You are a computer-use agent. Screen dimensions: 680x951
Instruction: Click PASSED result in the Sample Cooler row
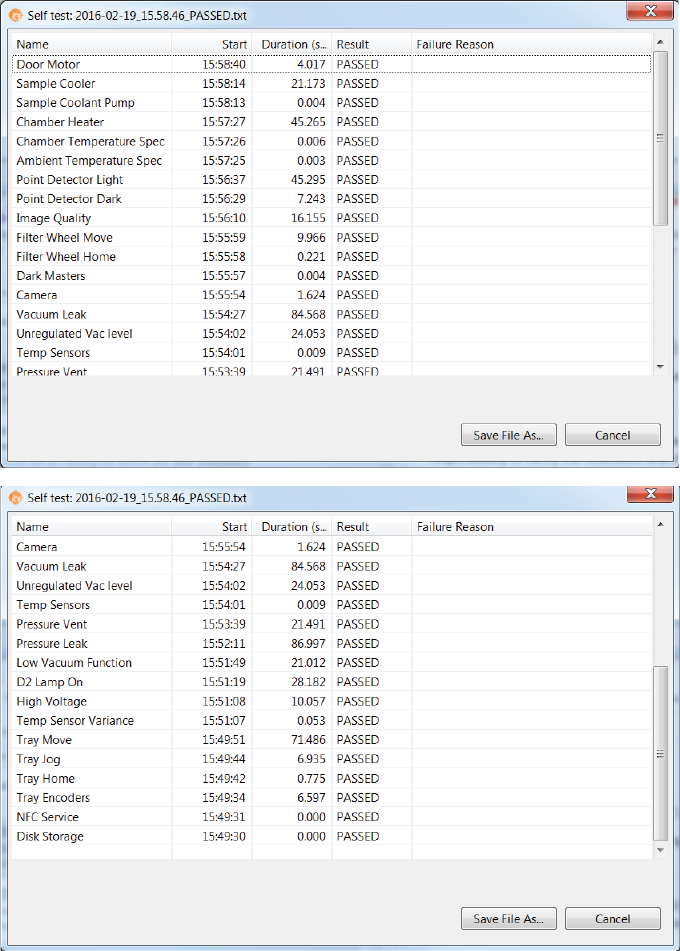[358, 84]
